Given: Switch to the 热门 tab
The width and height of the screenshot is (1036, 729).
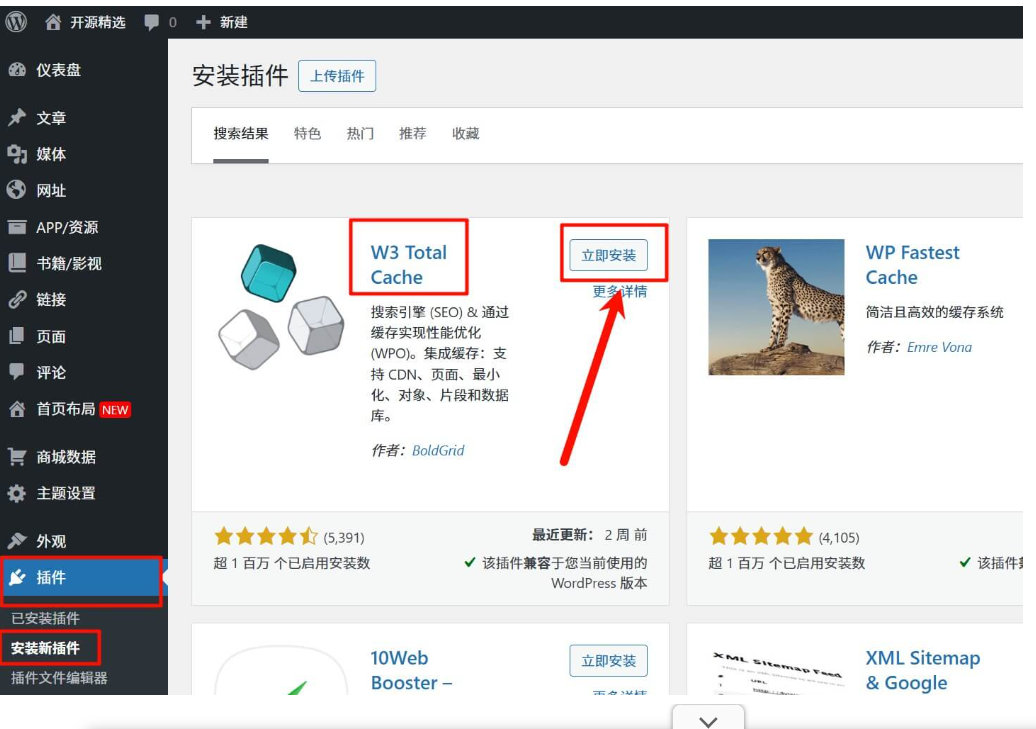Looking at the screenshot, I should [360, 134].
